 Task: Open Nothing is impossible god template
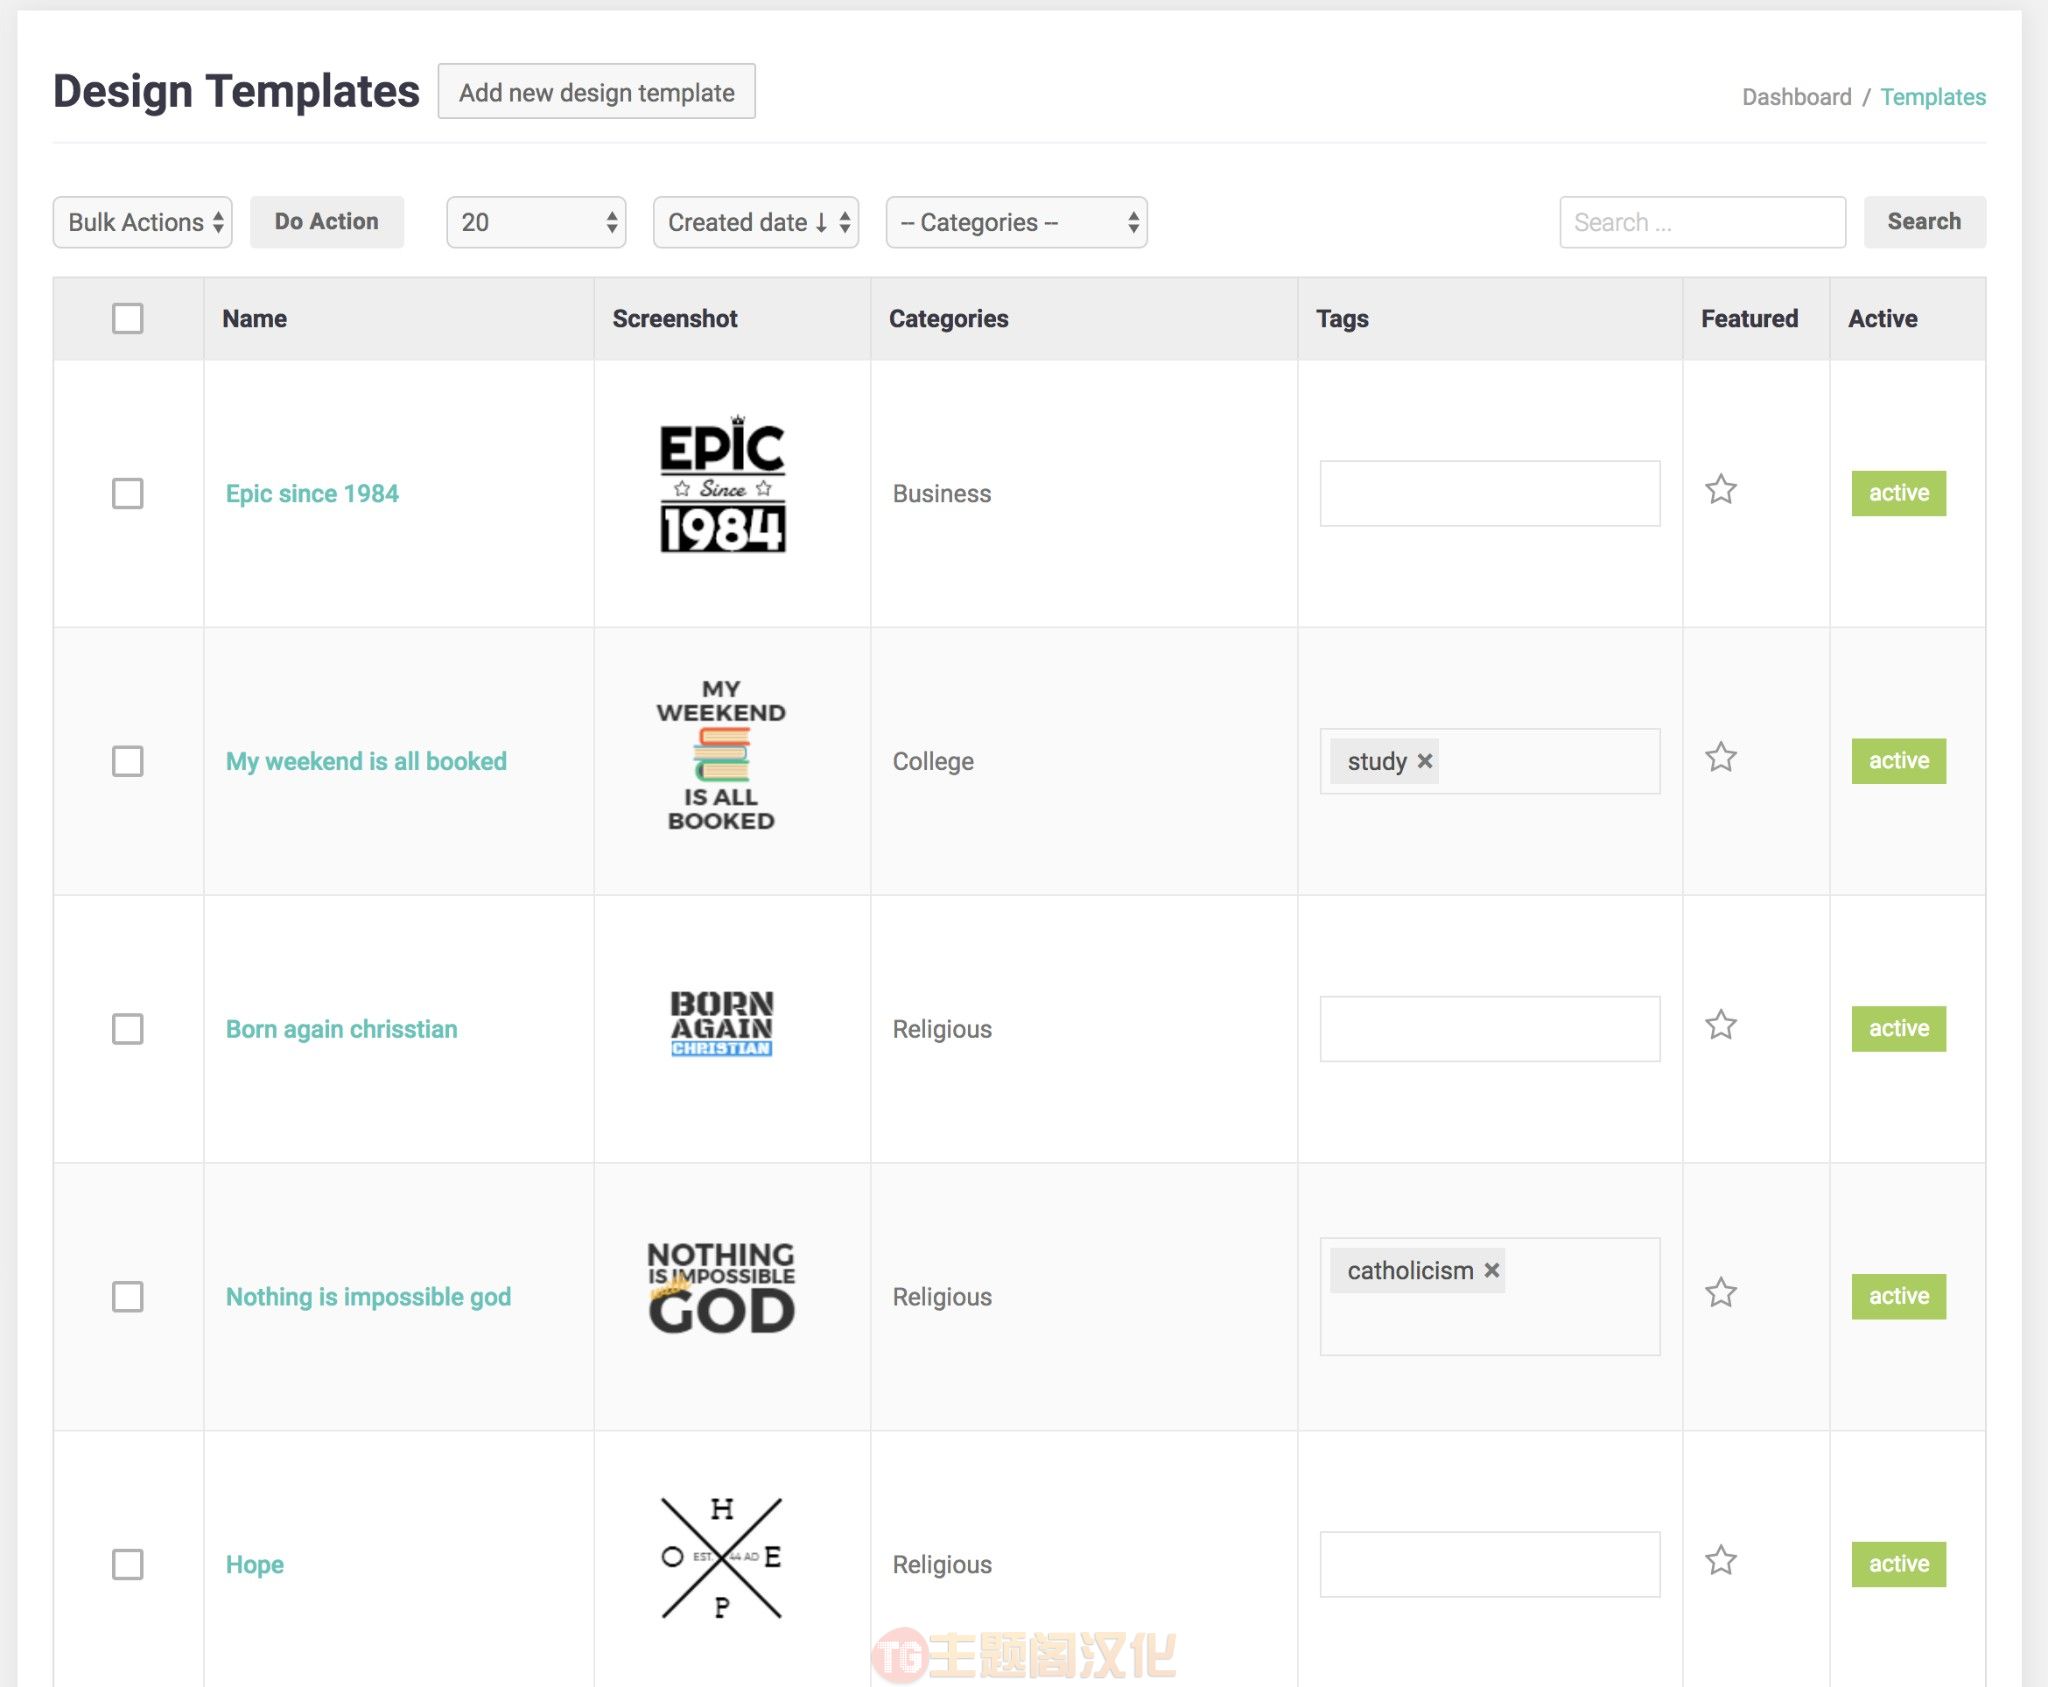368,1297
